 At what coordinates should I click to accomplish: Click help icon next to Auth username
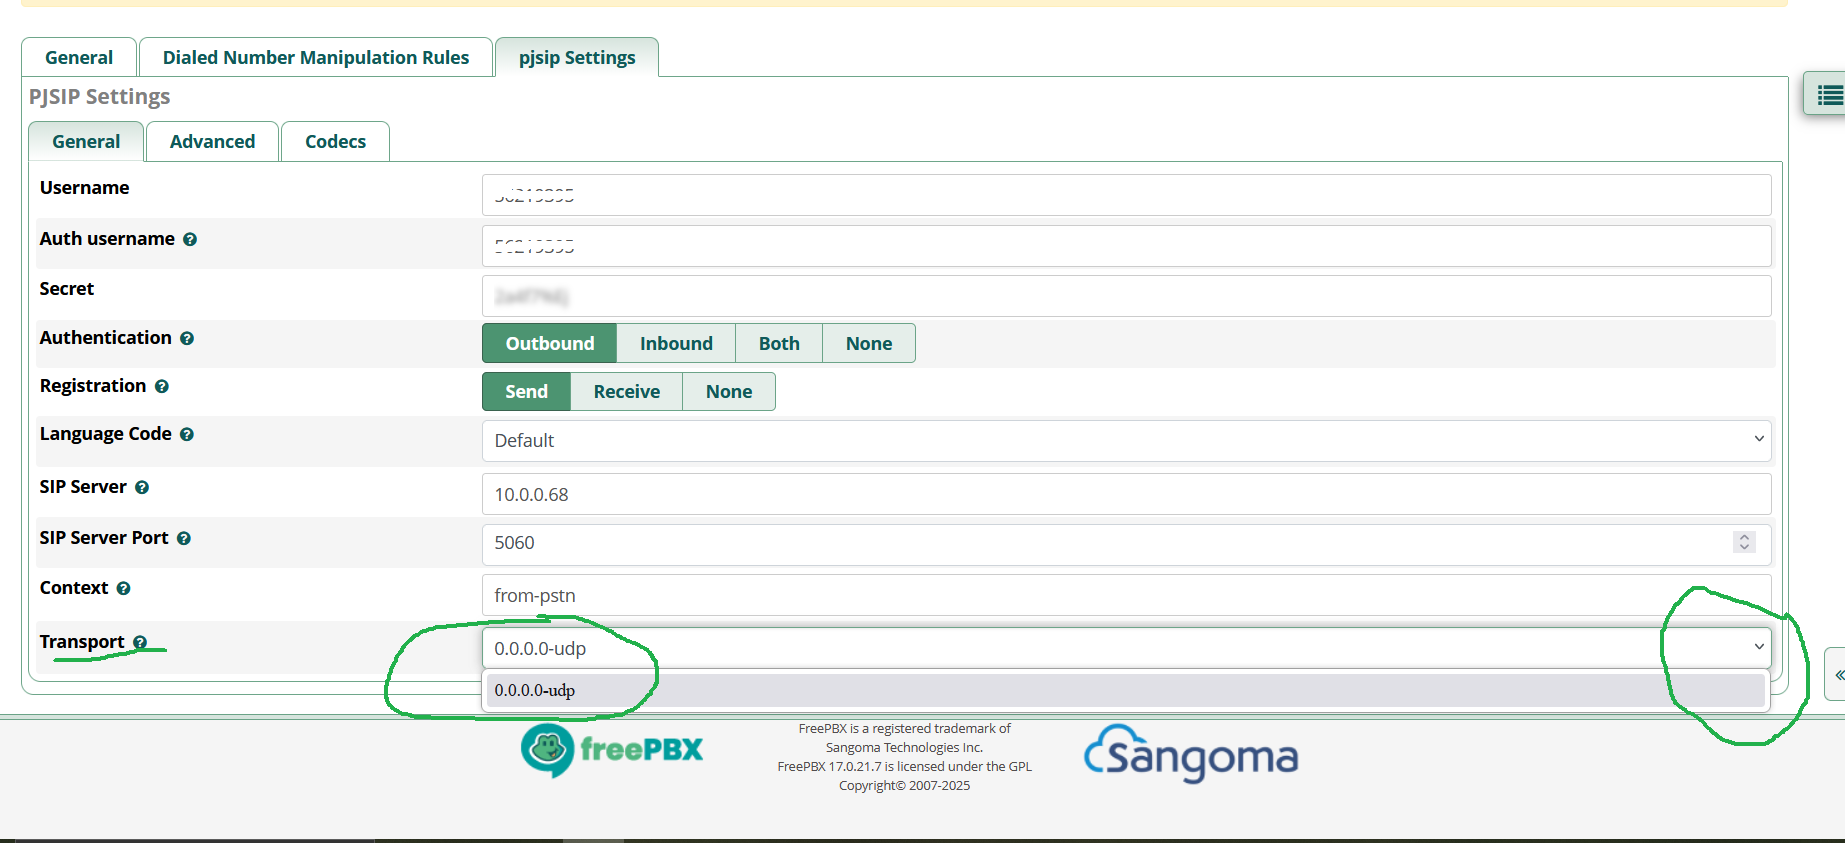(190, 240)
